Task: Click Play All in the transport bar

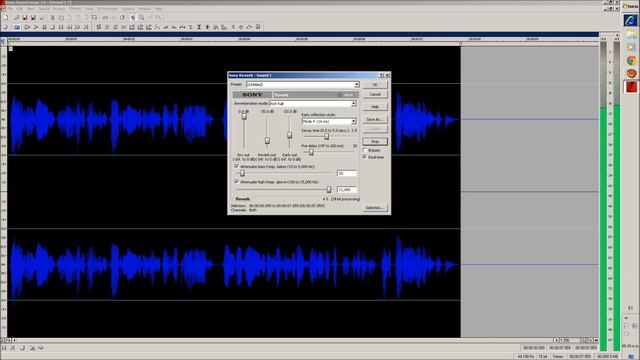Action: pos(27,27)
